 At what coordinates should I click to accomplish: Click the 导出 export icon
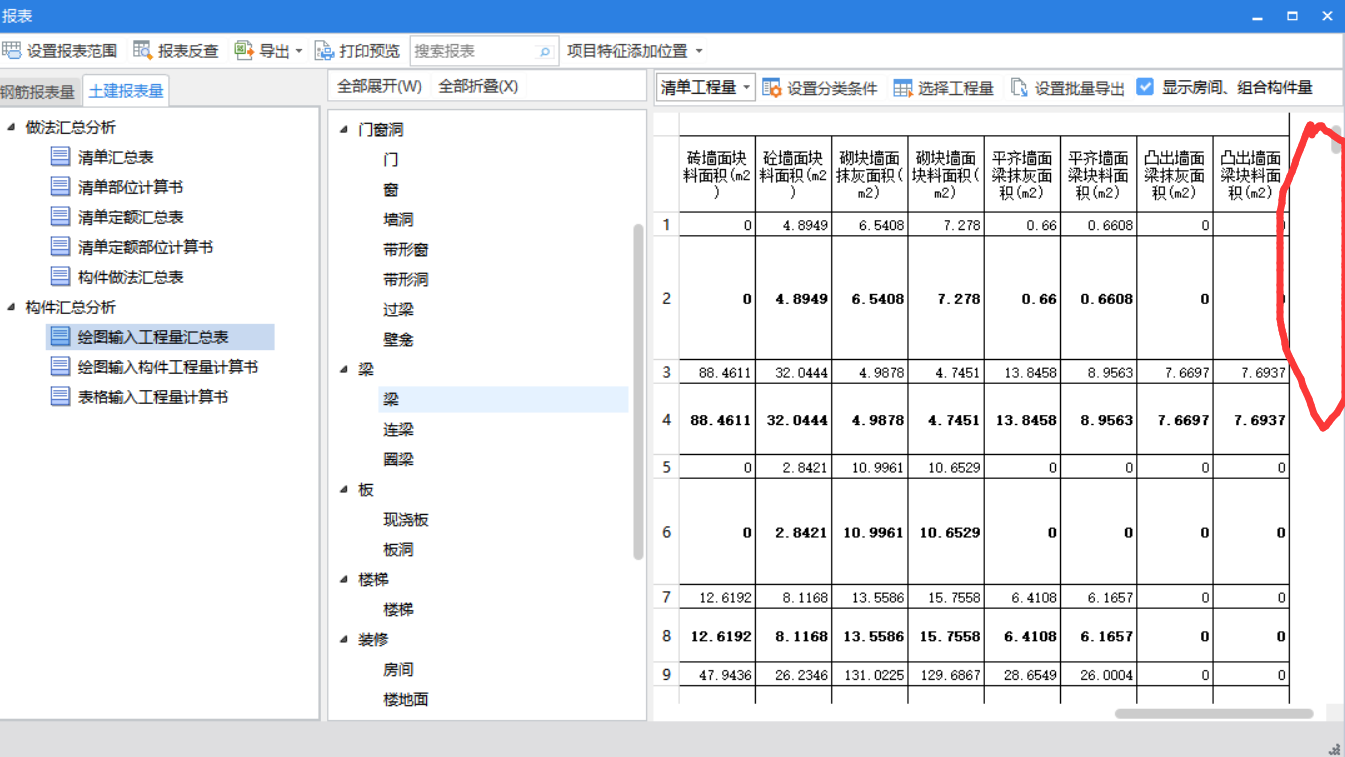point(244,50)
